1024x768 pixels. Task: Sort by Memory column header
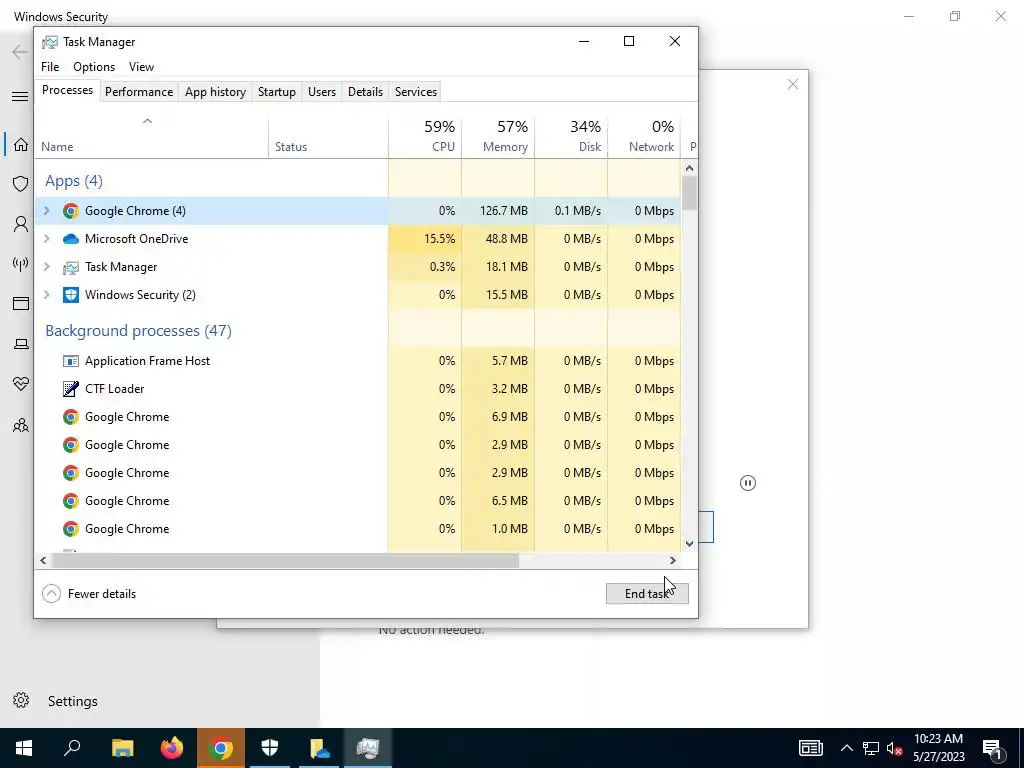coord(498,137)
